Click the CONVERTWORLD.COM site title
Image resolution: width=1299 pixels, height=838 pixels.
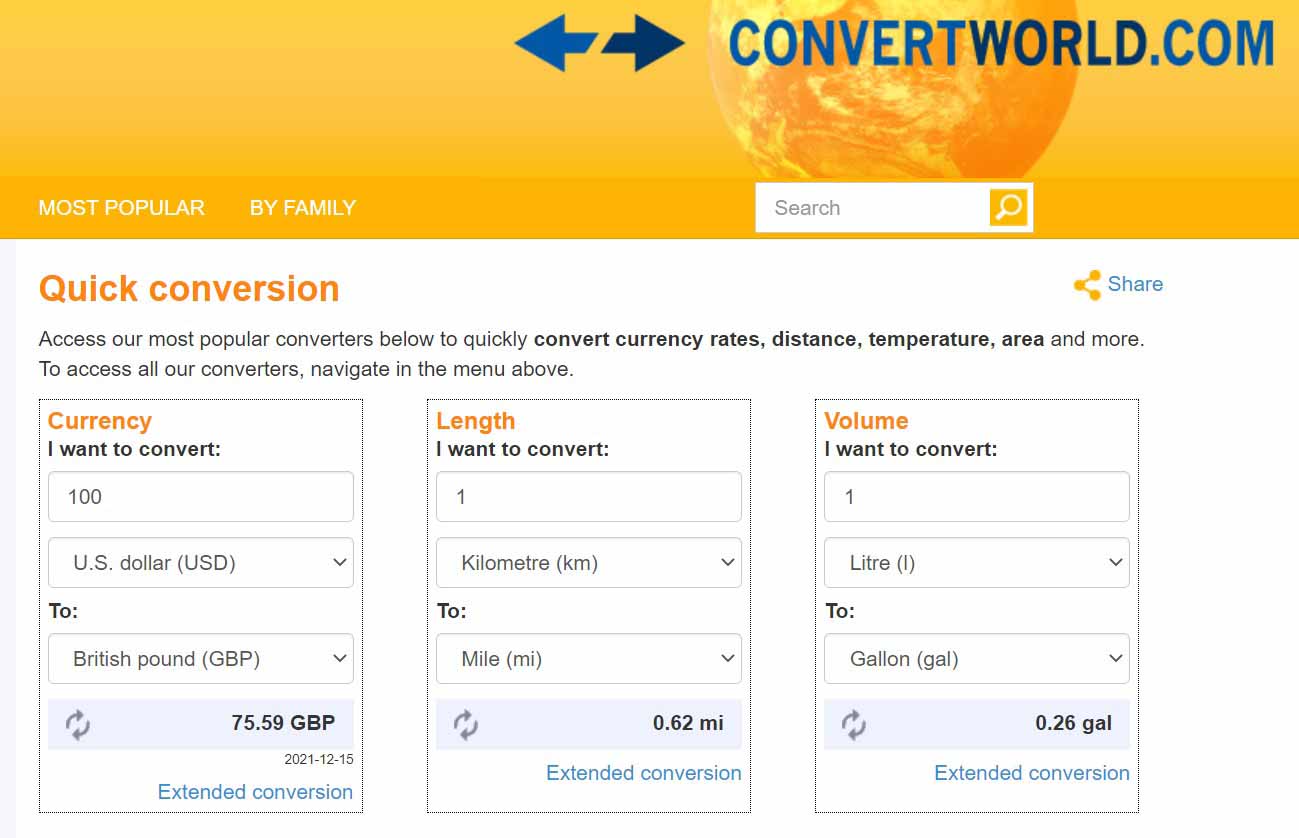[1002, 43]
